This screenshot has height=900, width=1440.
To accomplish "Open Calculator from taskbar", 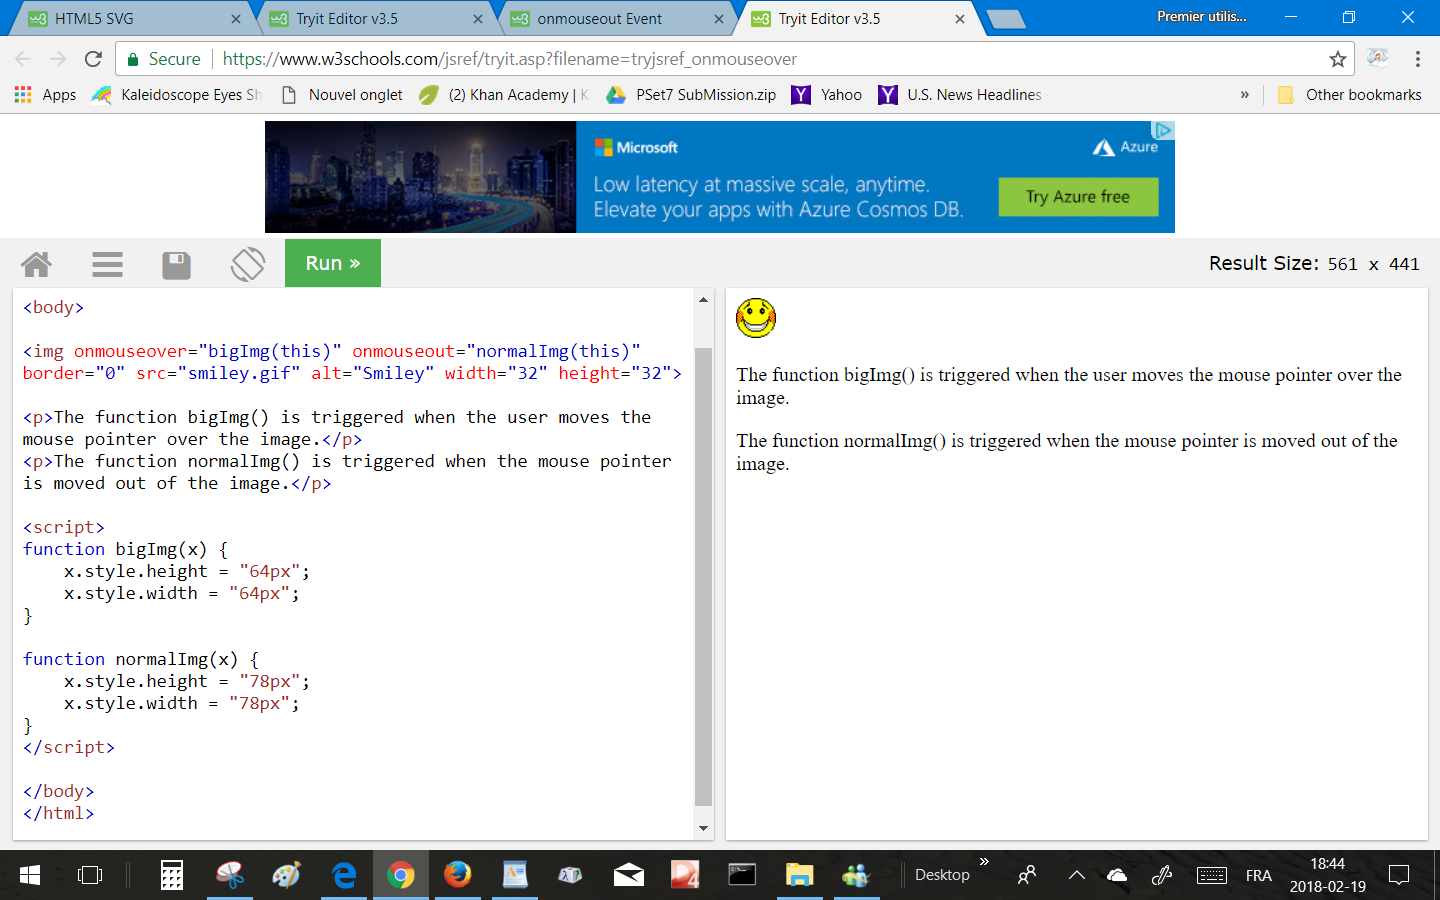I will 172,875.
